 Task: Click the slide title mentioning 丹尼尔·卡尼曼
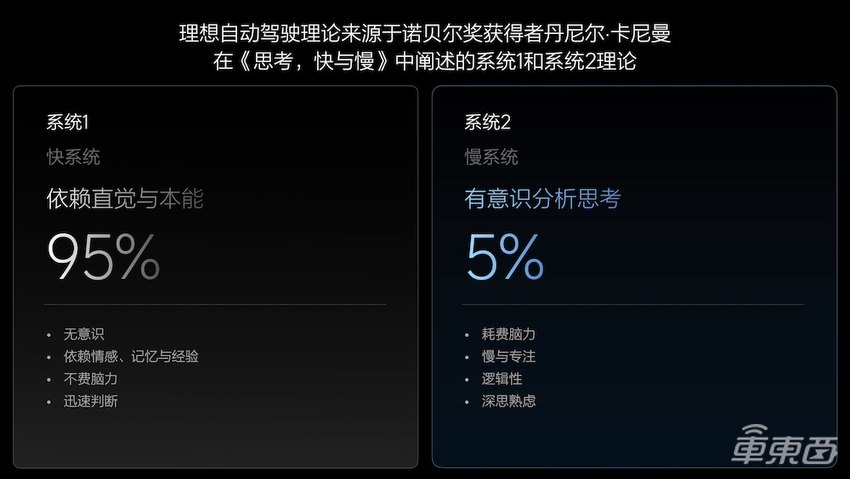coord(424,33)
